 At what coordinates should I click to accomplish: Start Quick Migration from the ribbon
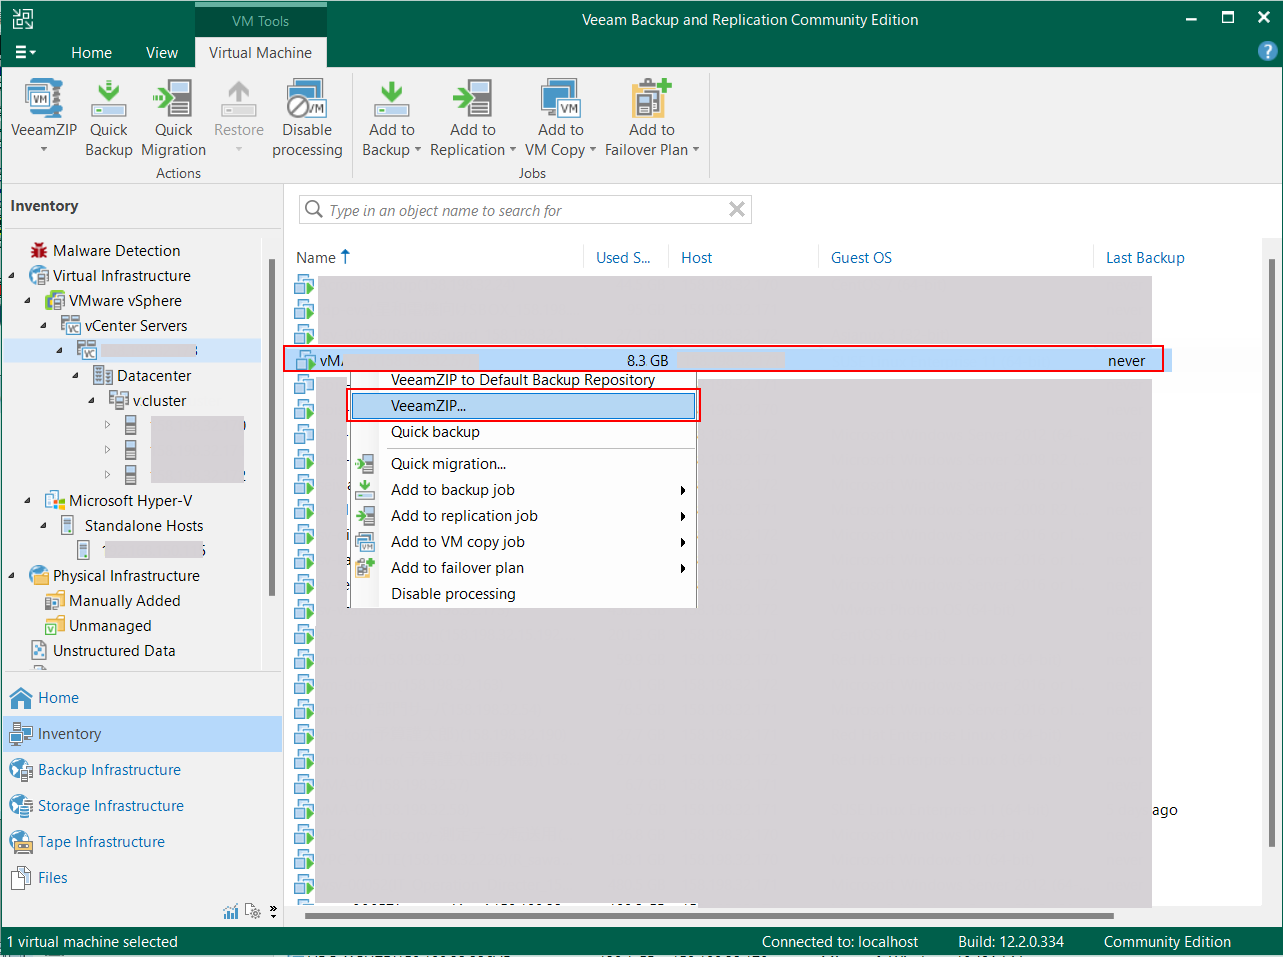[x=173, y=99]
